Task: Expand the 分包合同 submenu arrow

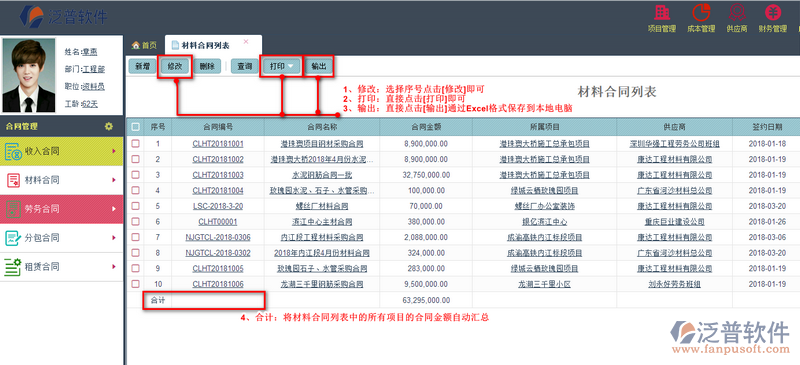Action: (114, 238)
